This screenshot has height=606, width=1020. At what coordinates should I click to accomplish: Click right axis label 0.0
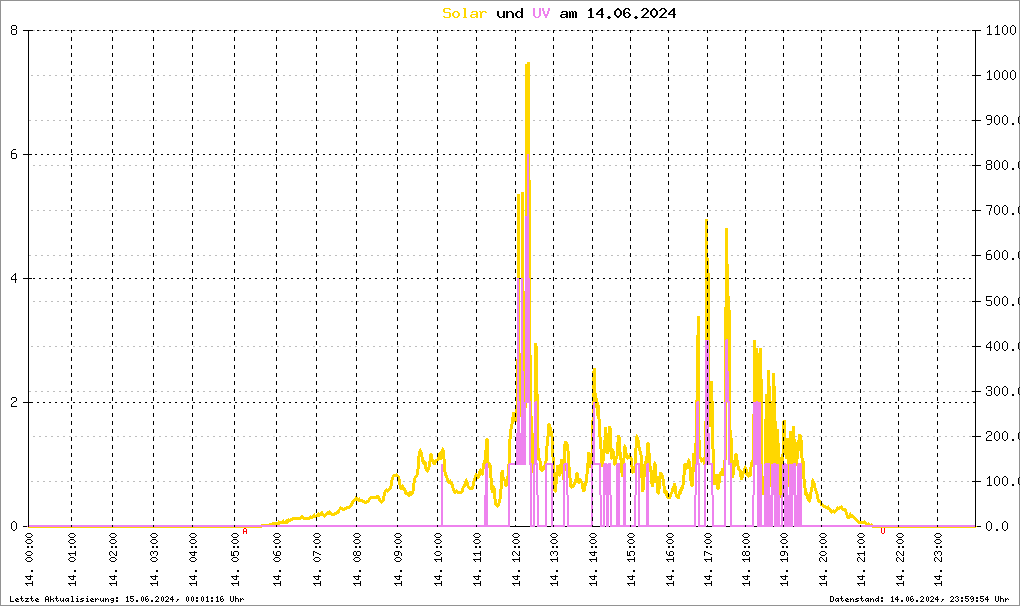pyautogui.click(x=997, y=526)
